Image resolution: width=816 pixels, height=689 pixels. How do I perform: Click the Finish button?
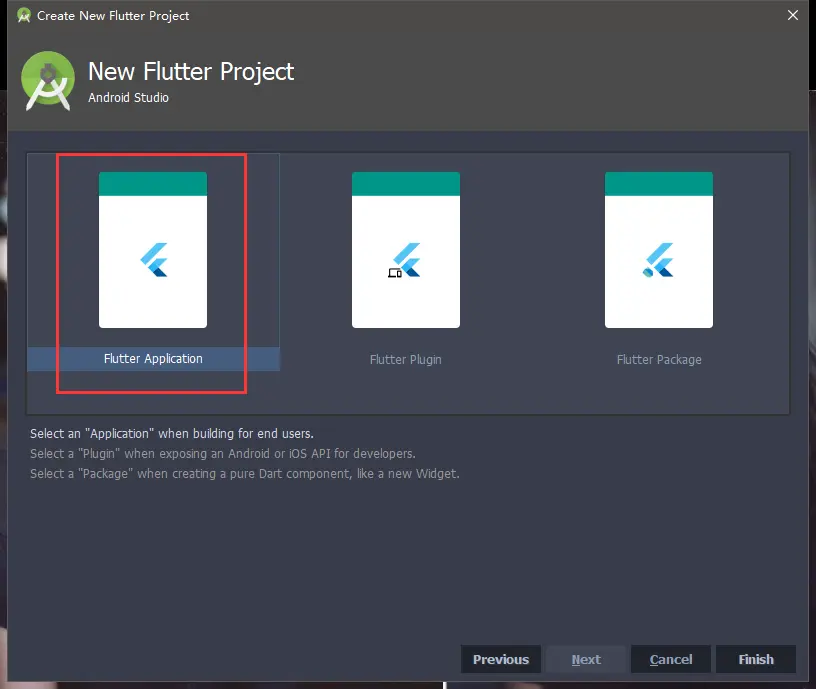pos(756,659)
